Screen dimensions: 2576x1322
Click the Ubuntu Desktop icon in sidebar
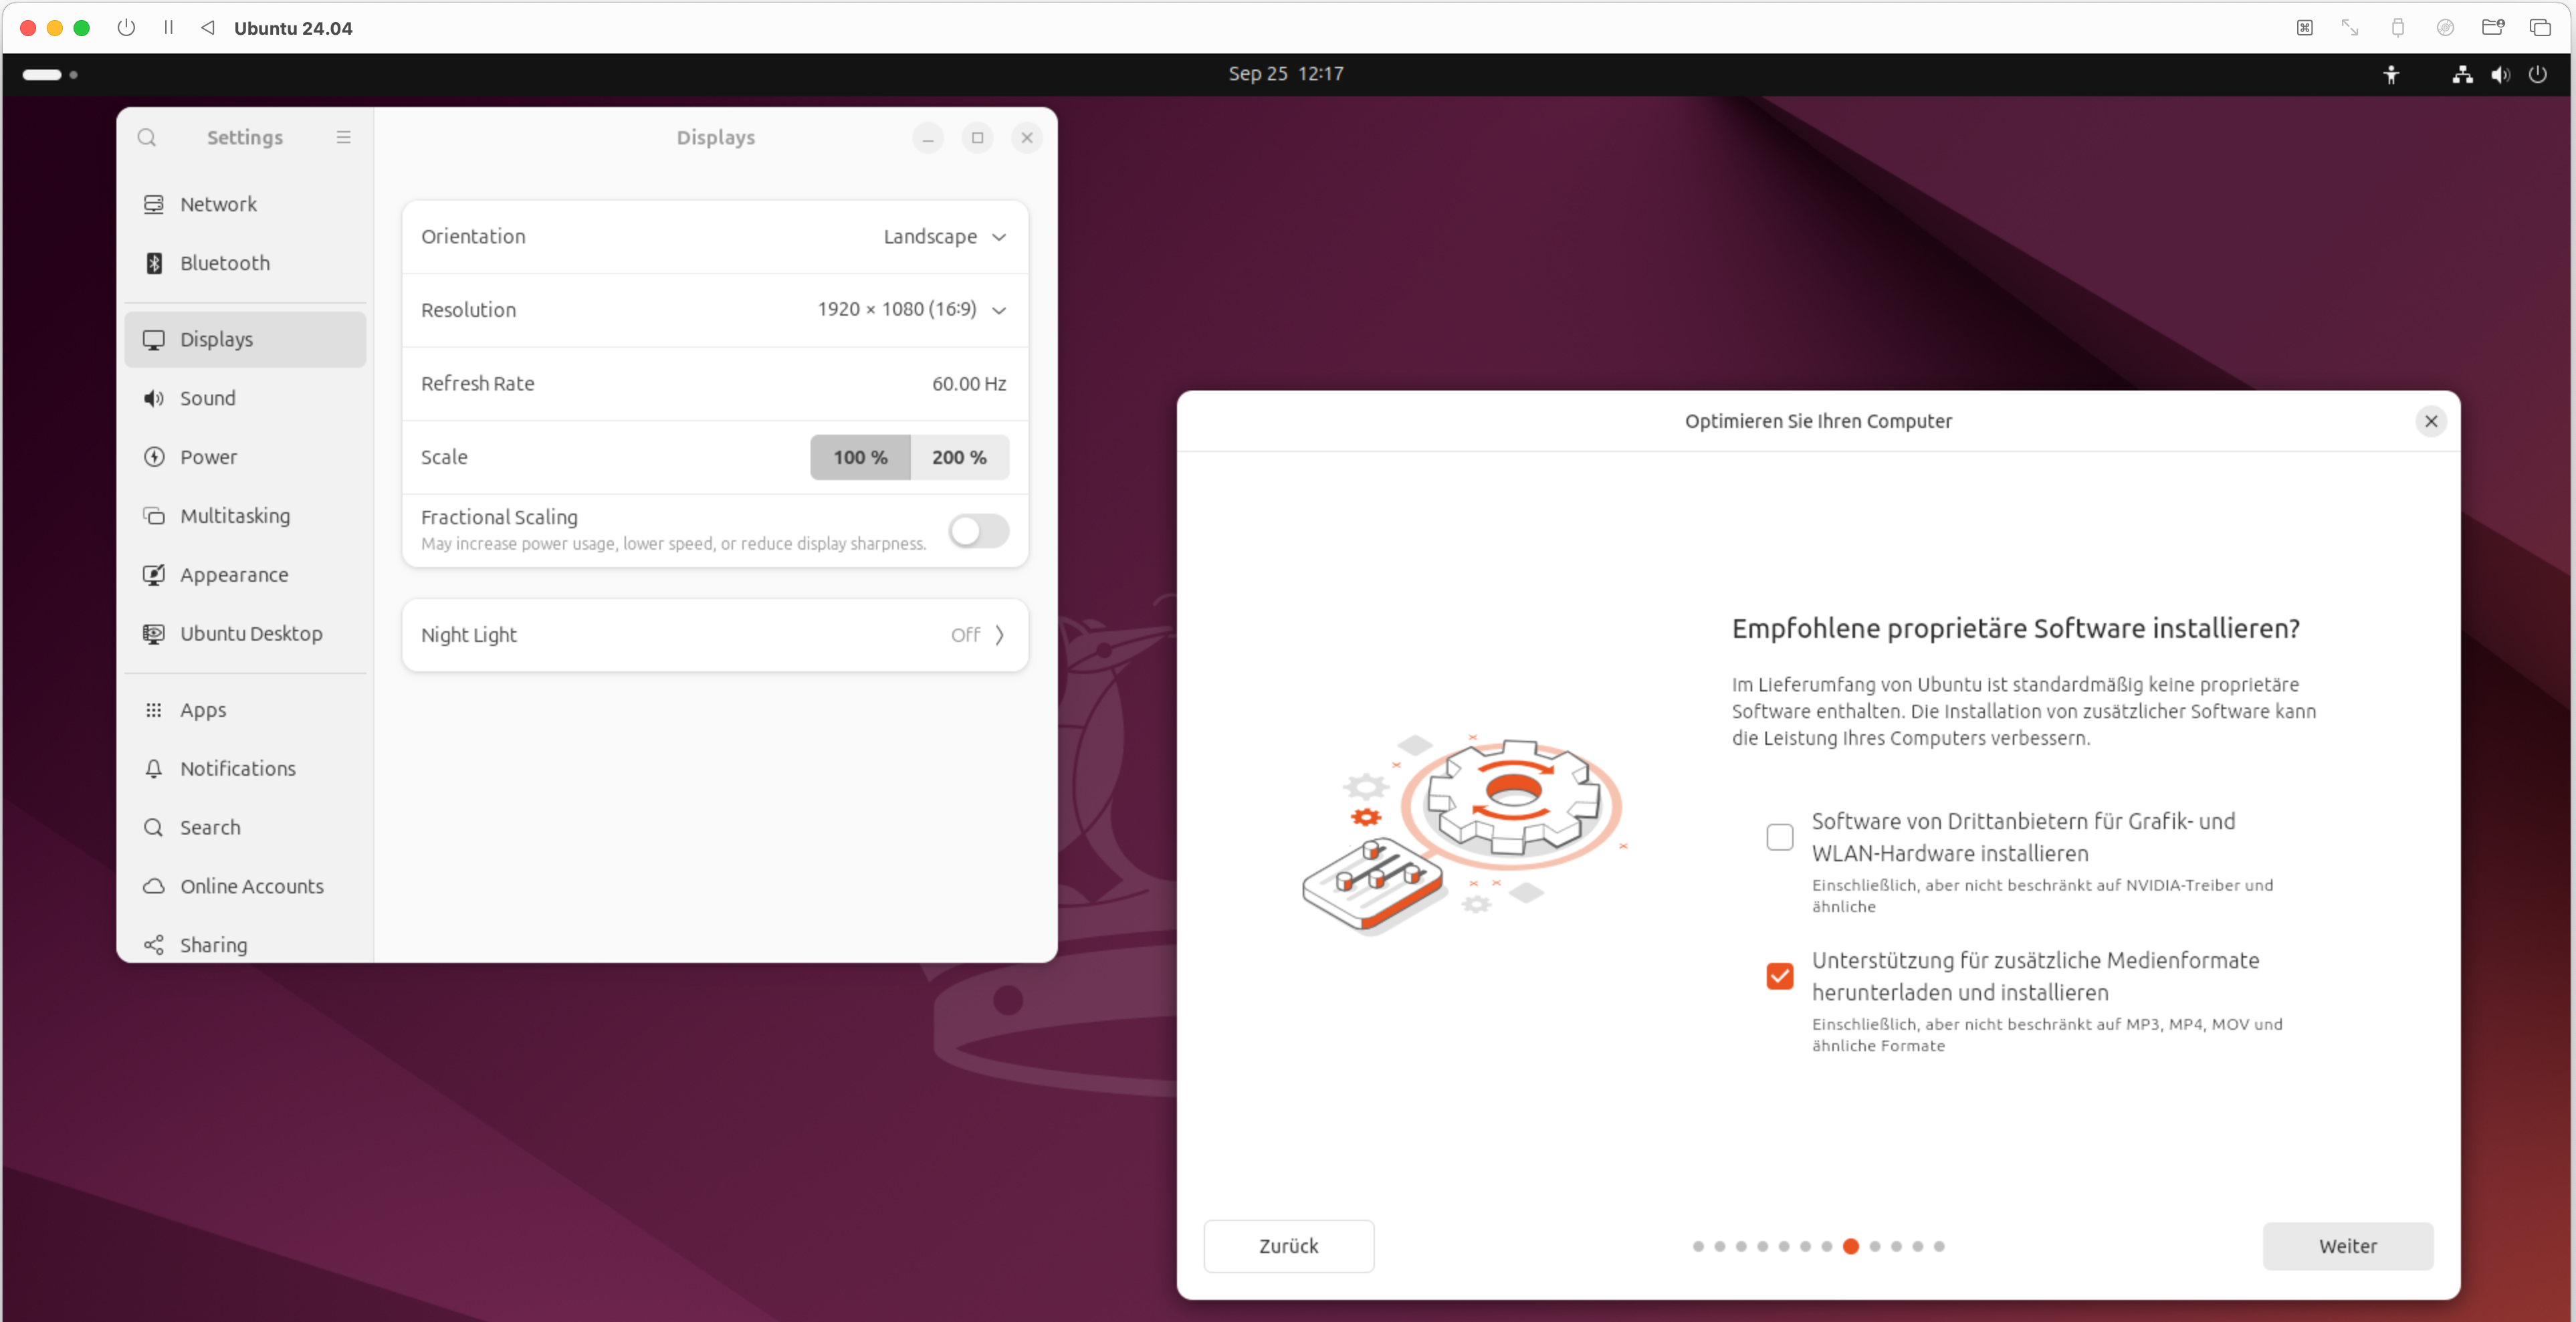(x=154, y=634)
